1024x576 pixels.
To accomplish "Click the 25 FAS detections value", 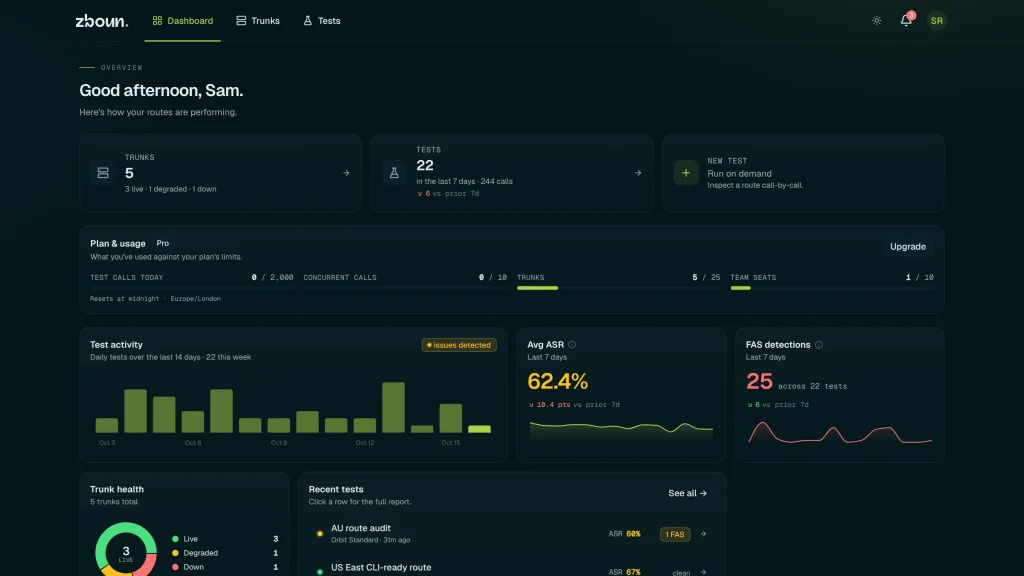I will [760, 381].
